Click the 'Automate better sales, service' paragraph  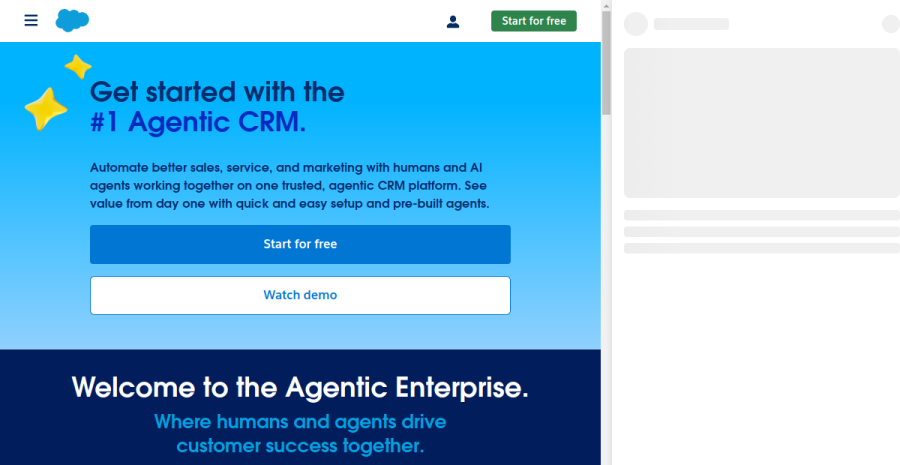[x=290, y=186]
